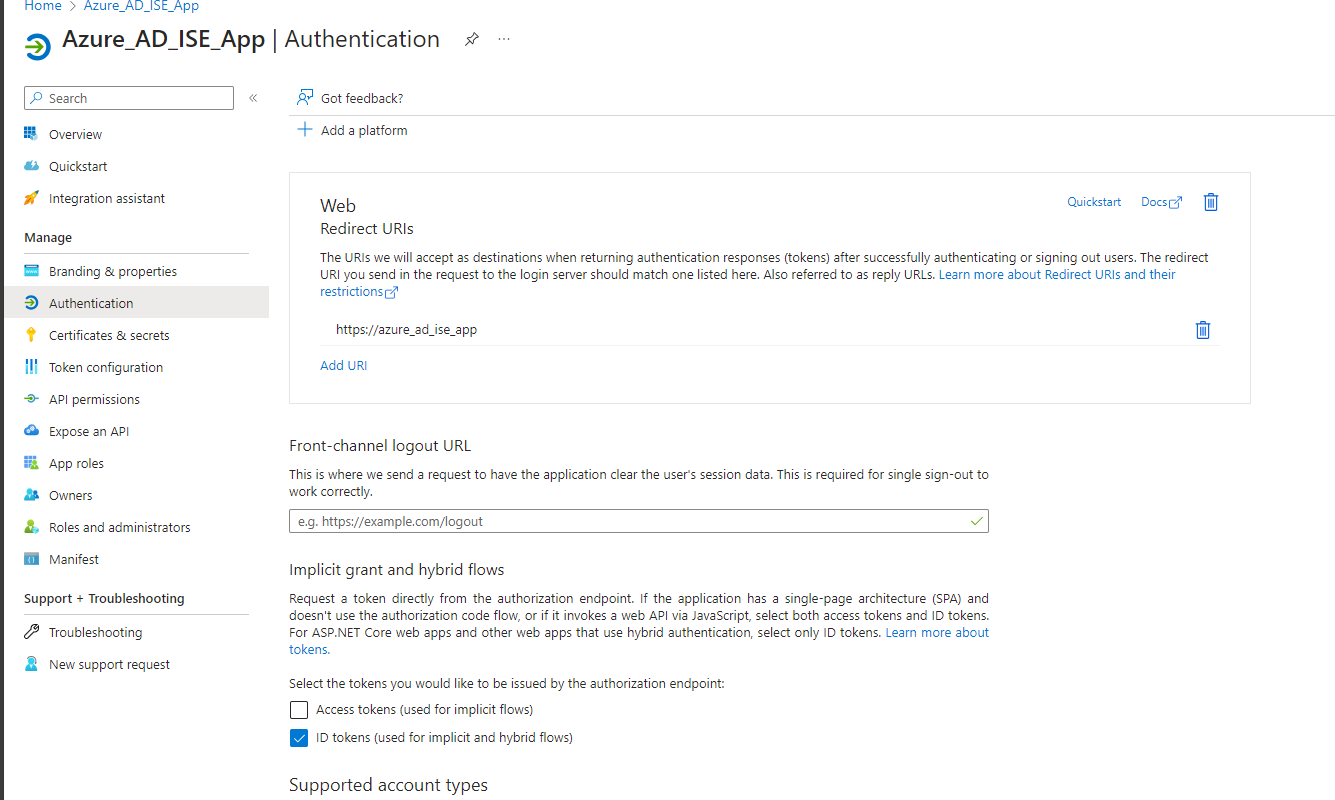Click the Certificates & secrets key icon
This screenshot has width=1335, height=800.
point(31,335)
